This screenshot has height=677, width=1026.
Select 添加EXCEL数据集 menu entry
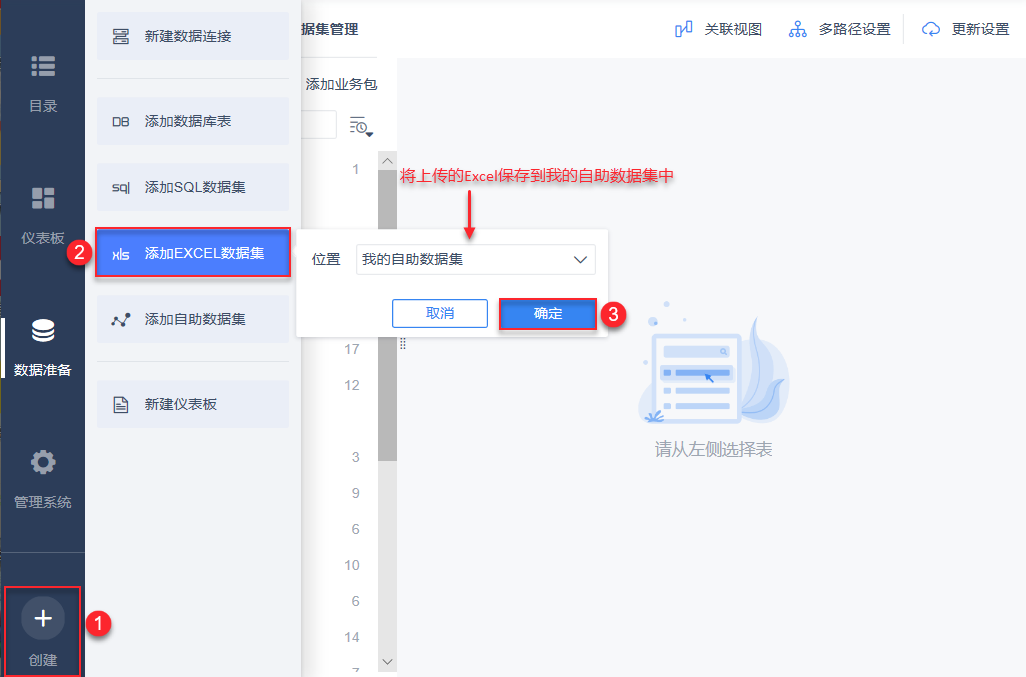pyautogui.click(x=193, y=253)
